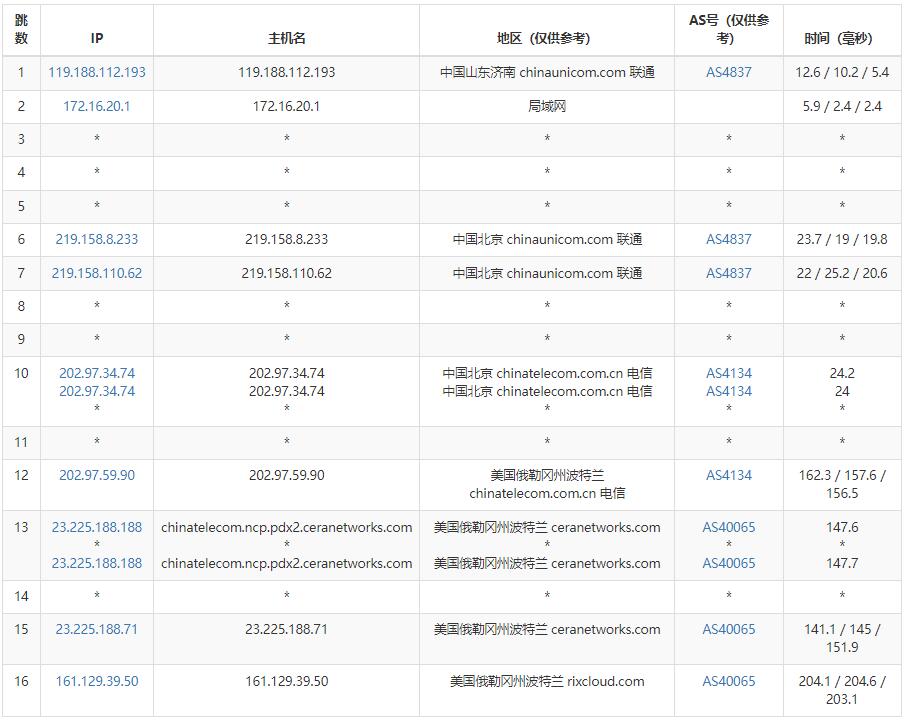Visit the 202.97.59.90 IP link
The image size is (906, 721).
(96, 475)
